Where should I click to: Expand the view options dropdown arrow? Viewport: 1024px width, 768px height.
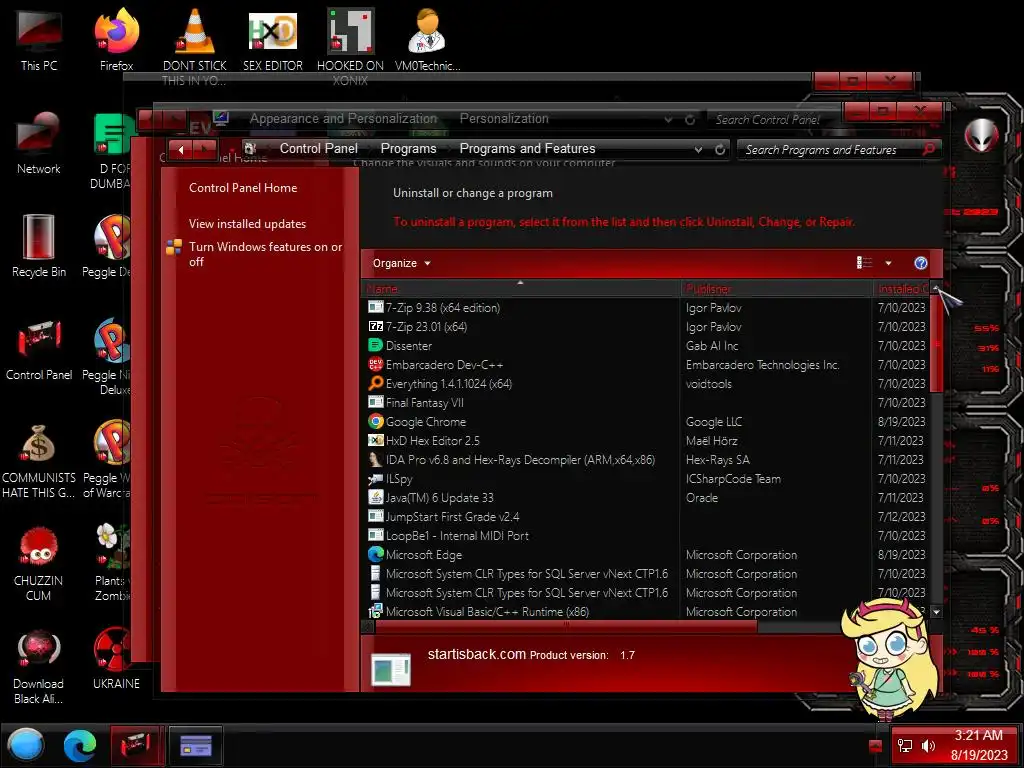[x=888, y=263]
